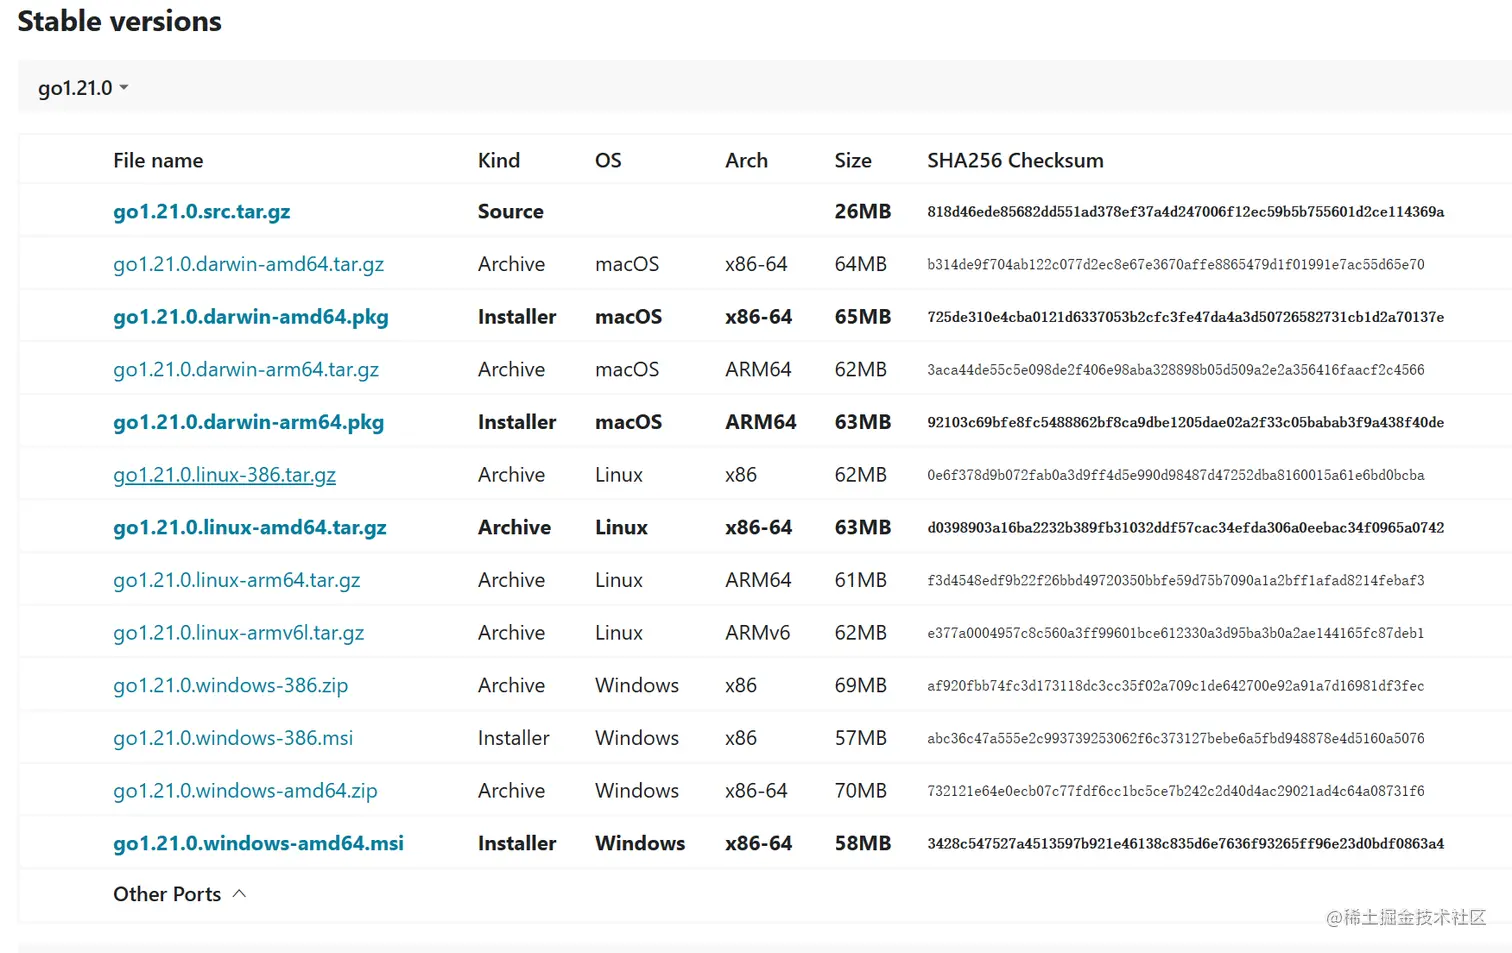Select checksum starting with 0e6f378d
1512x953 pixels.
tap(1176, 475)
